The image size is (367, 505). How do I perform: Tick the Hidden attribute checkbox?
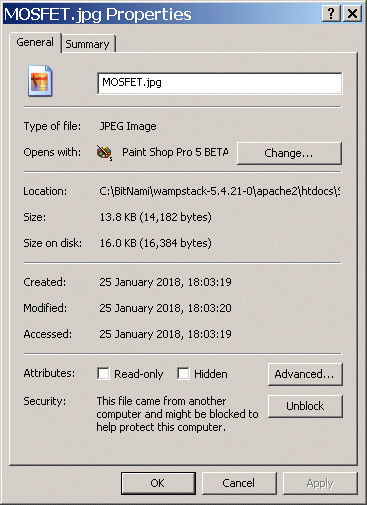click(x=183, y=374)
